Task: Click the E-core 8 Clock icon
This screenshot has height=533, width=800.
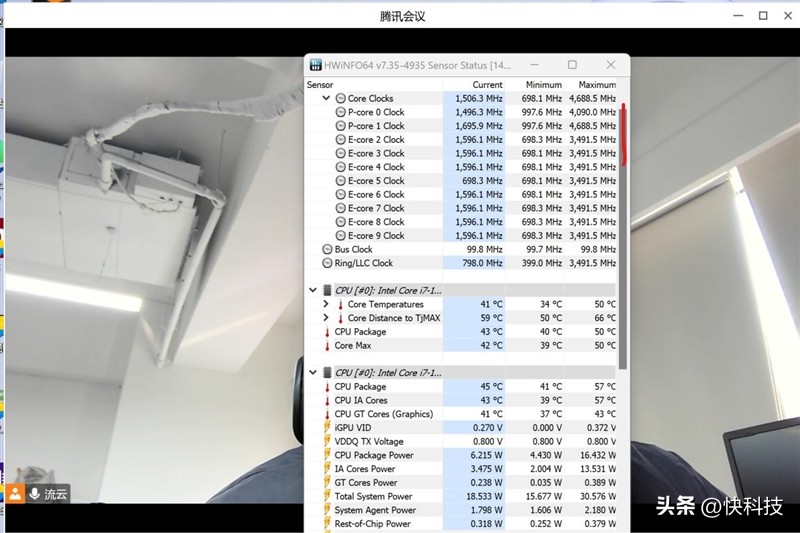Action: (340, 222)
